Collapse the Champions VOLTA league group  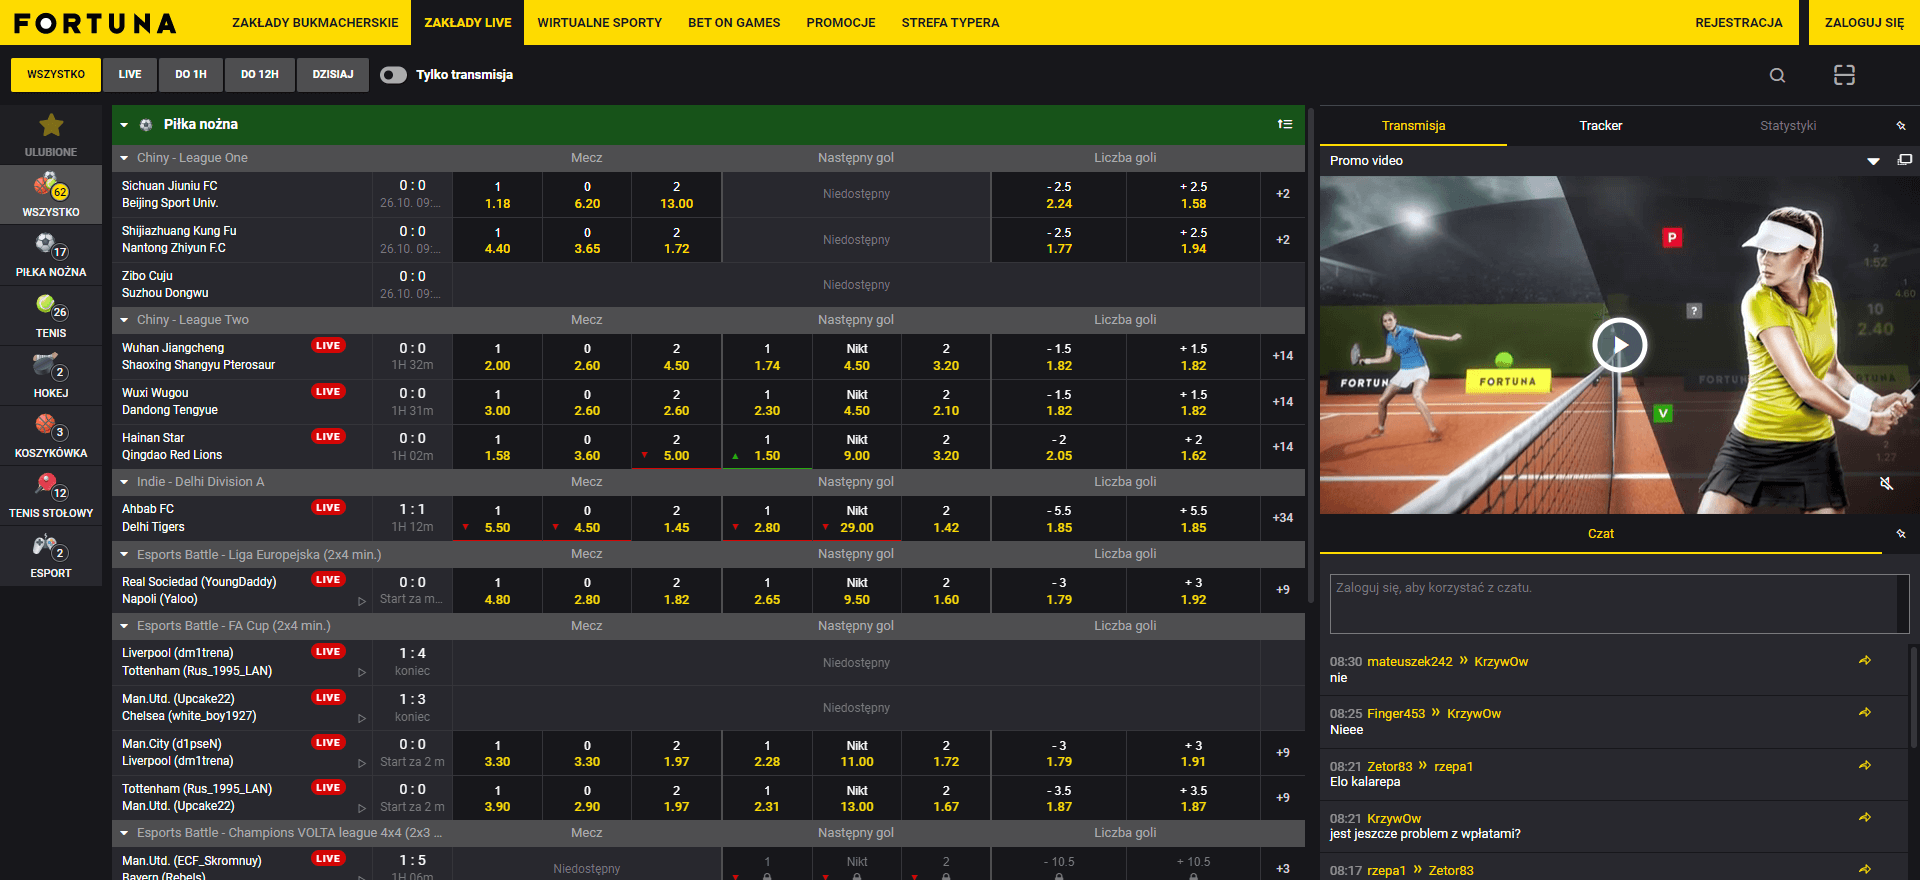click(124, 833)
